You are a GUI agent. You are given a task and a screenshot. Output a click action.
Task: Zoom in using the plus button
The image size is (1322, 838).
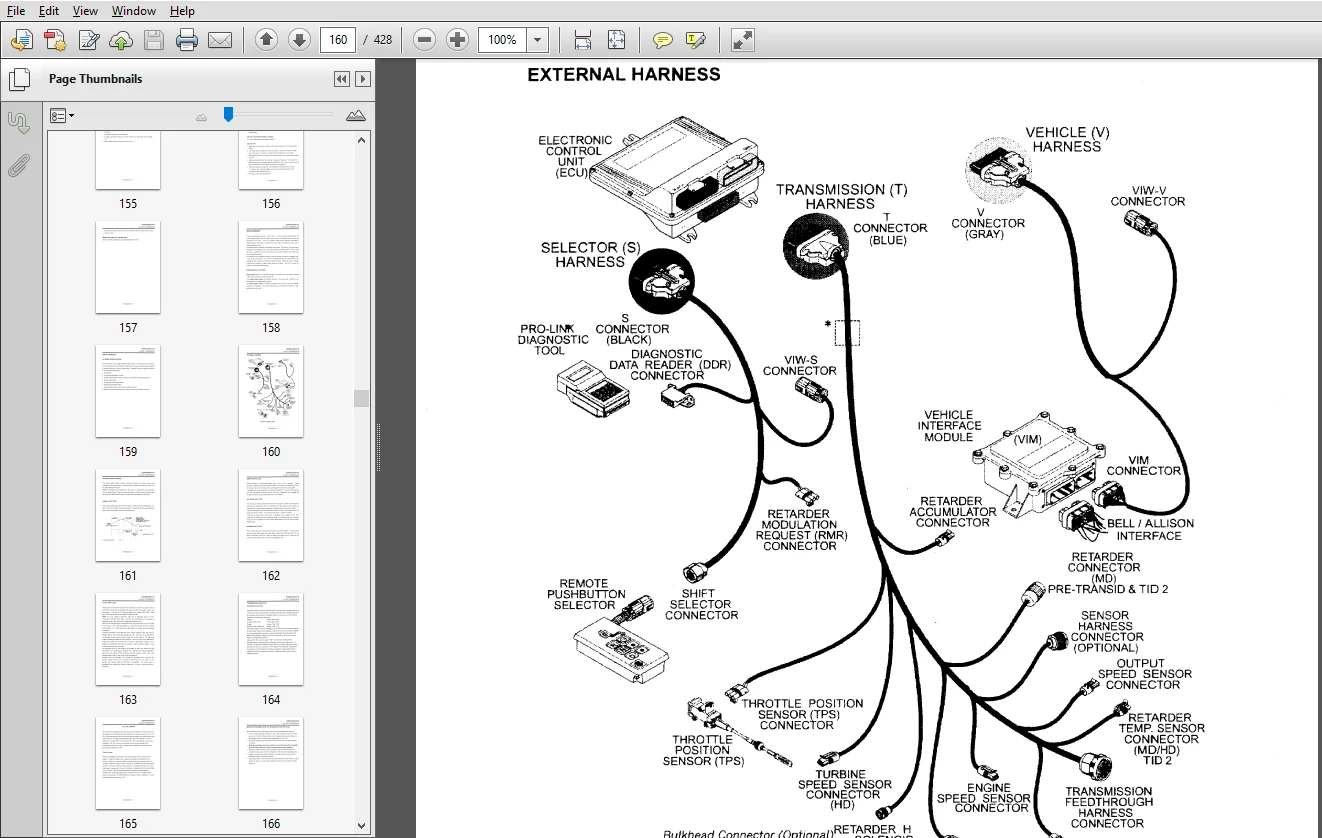click(x=457, y=40)
